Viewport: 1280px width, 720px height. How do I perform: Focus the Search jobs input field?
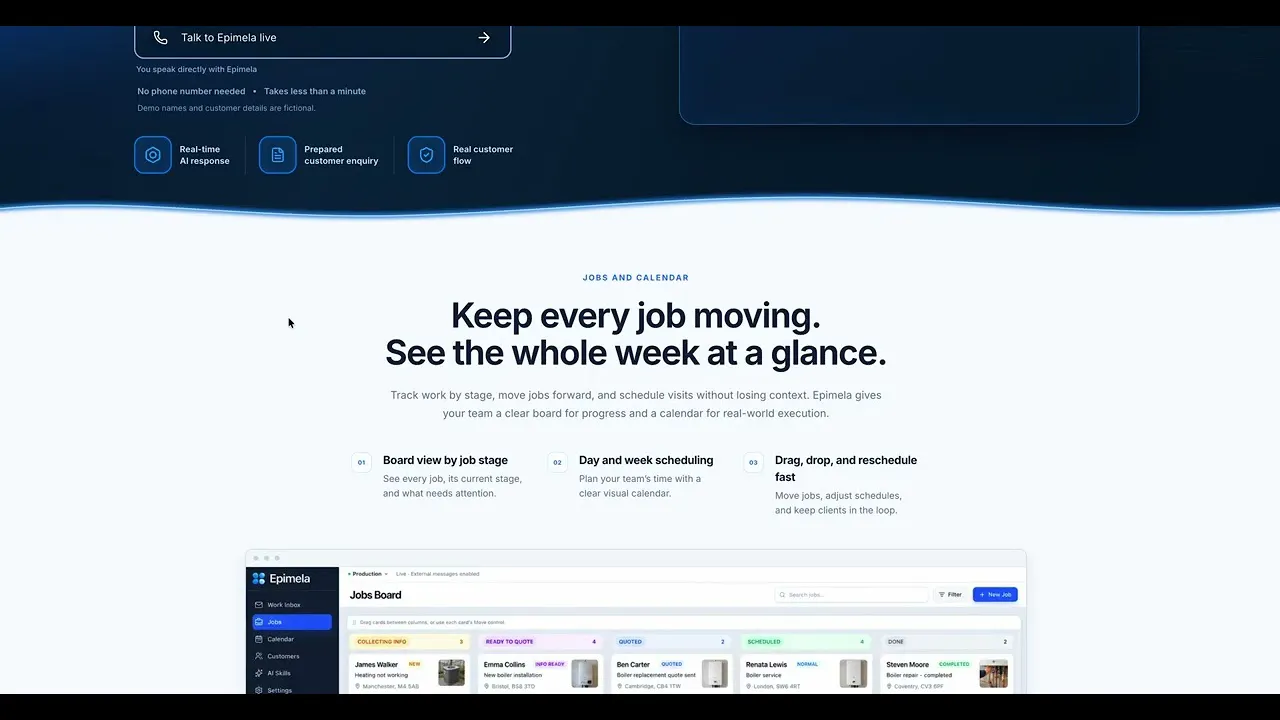tap(852, 595)
